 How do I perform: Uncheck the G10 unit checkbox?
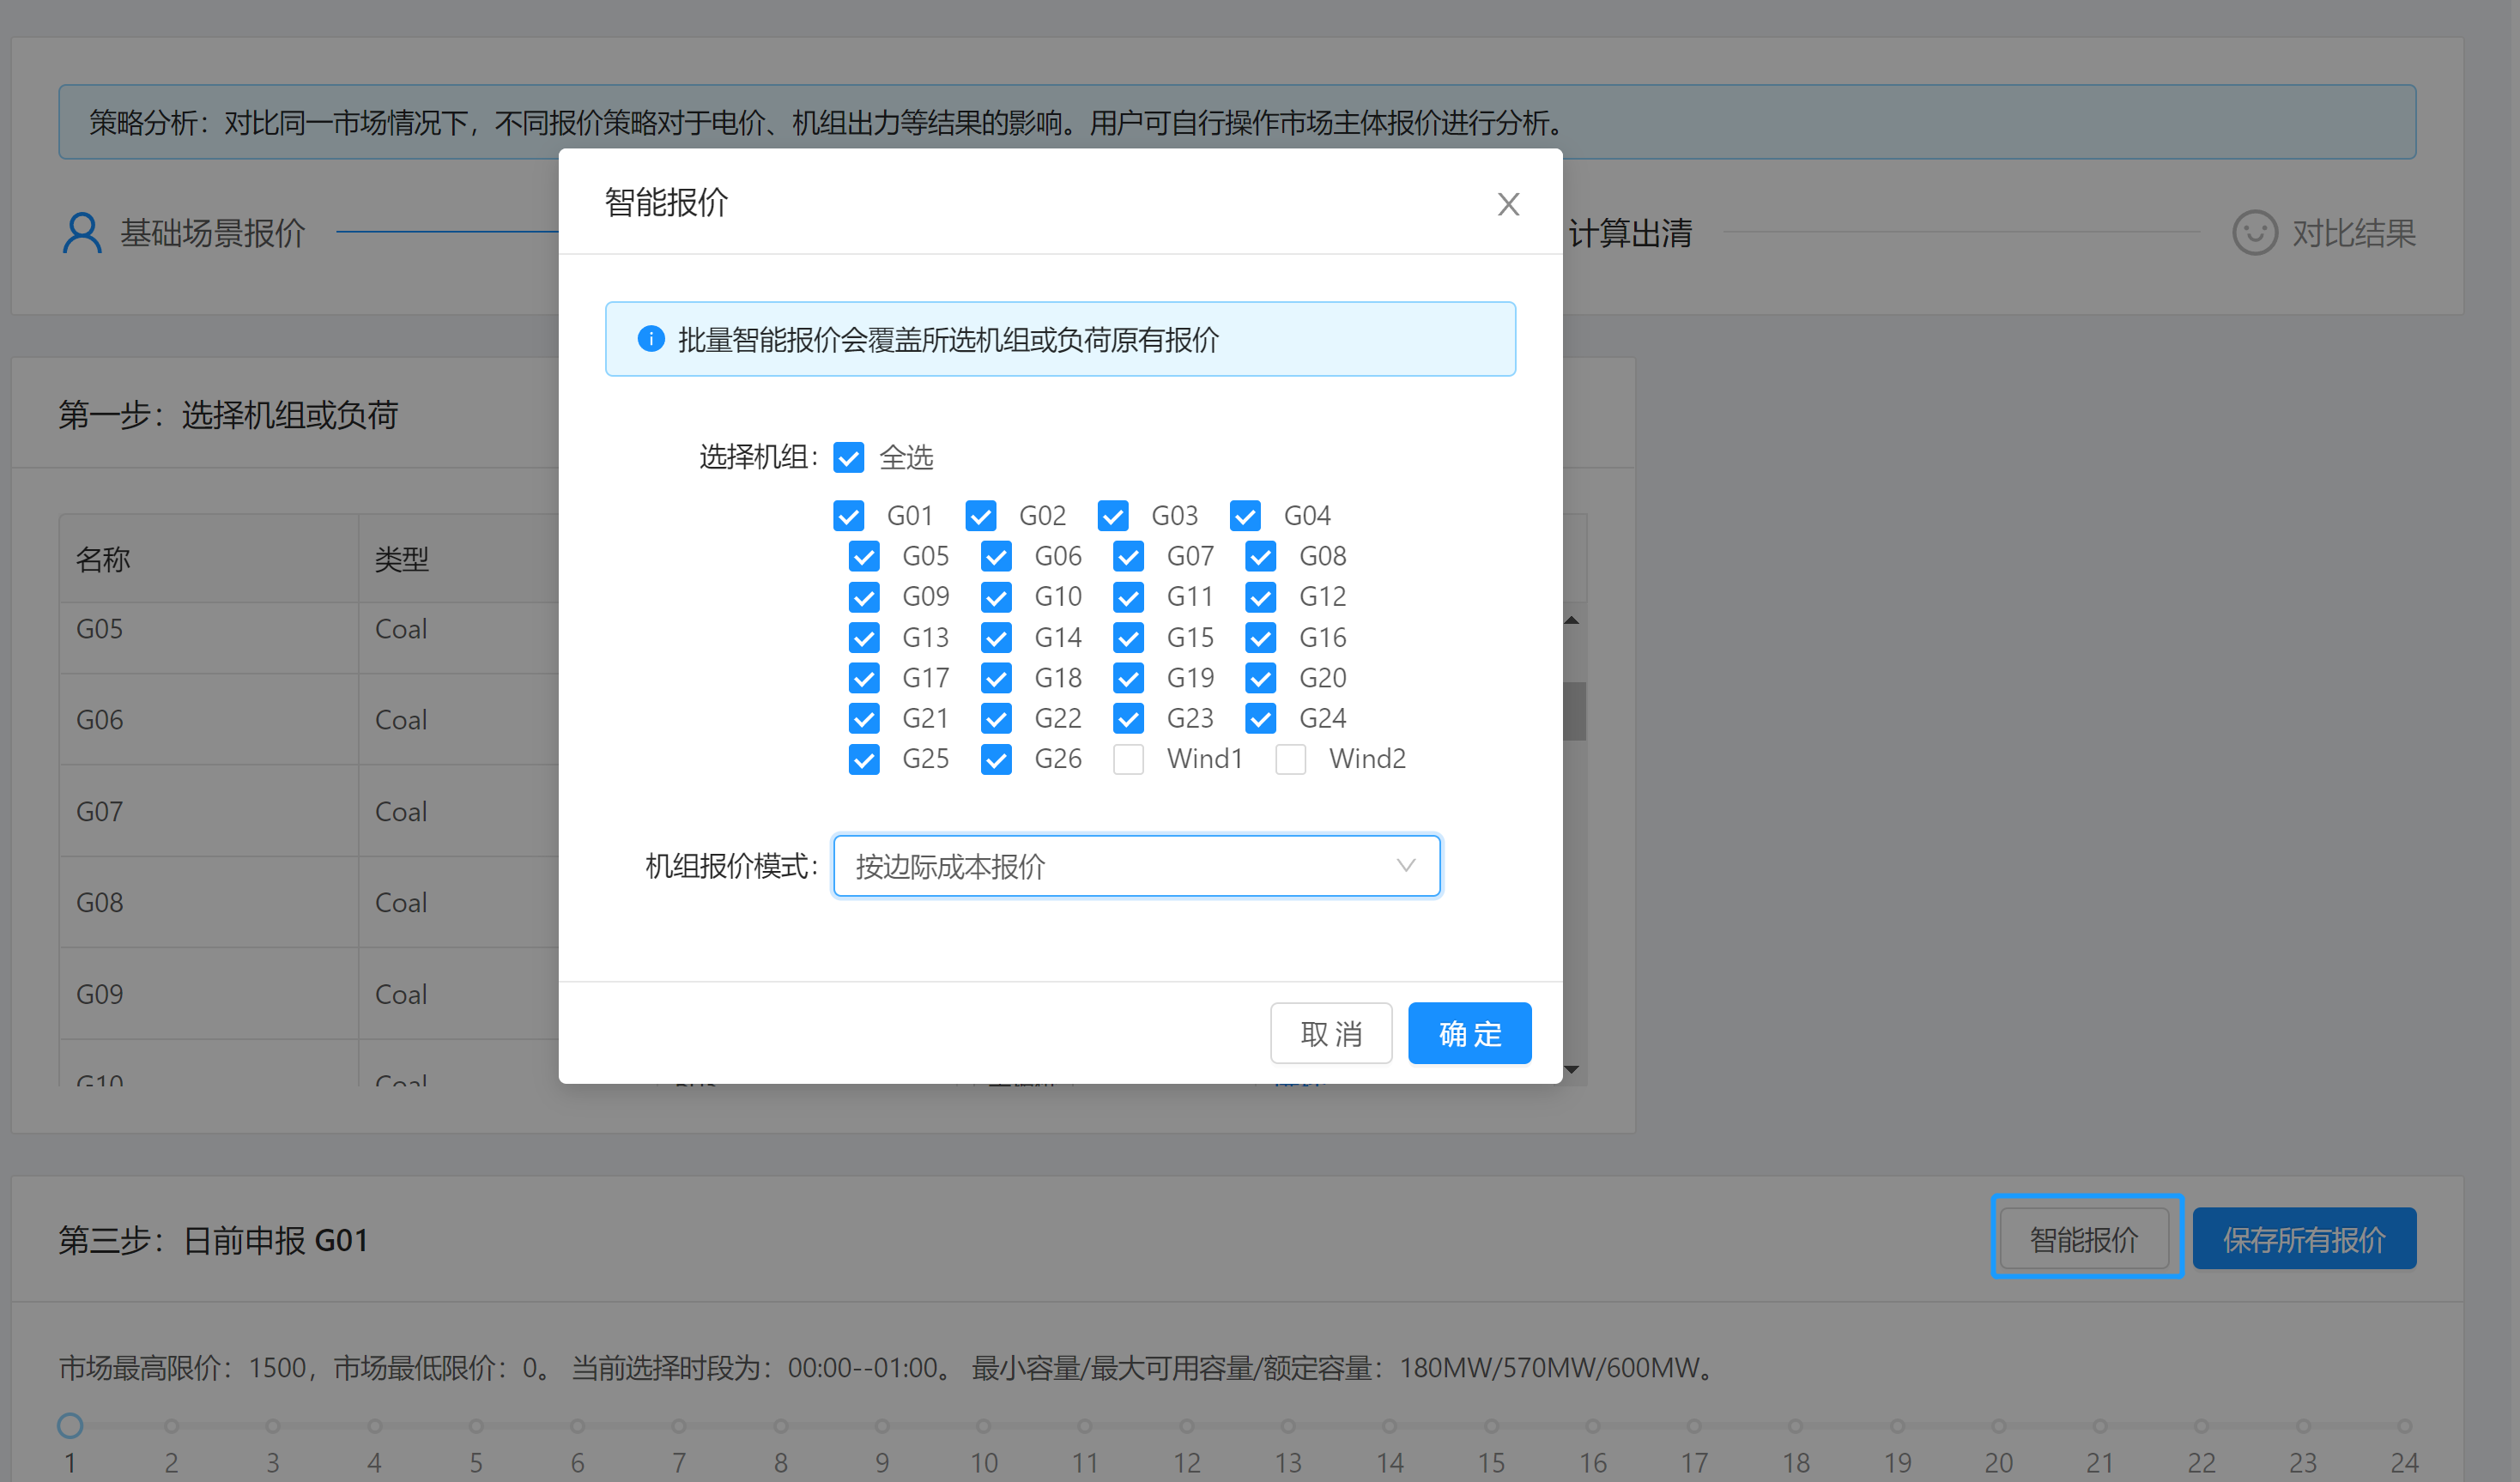996,597
